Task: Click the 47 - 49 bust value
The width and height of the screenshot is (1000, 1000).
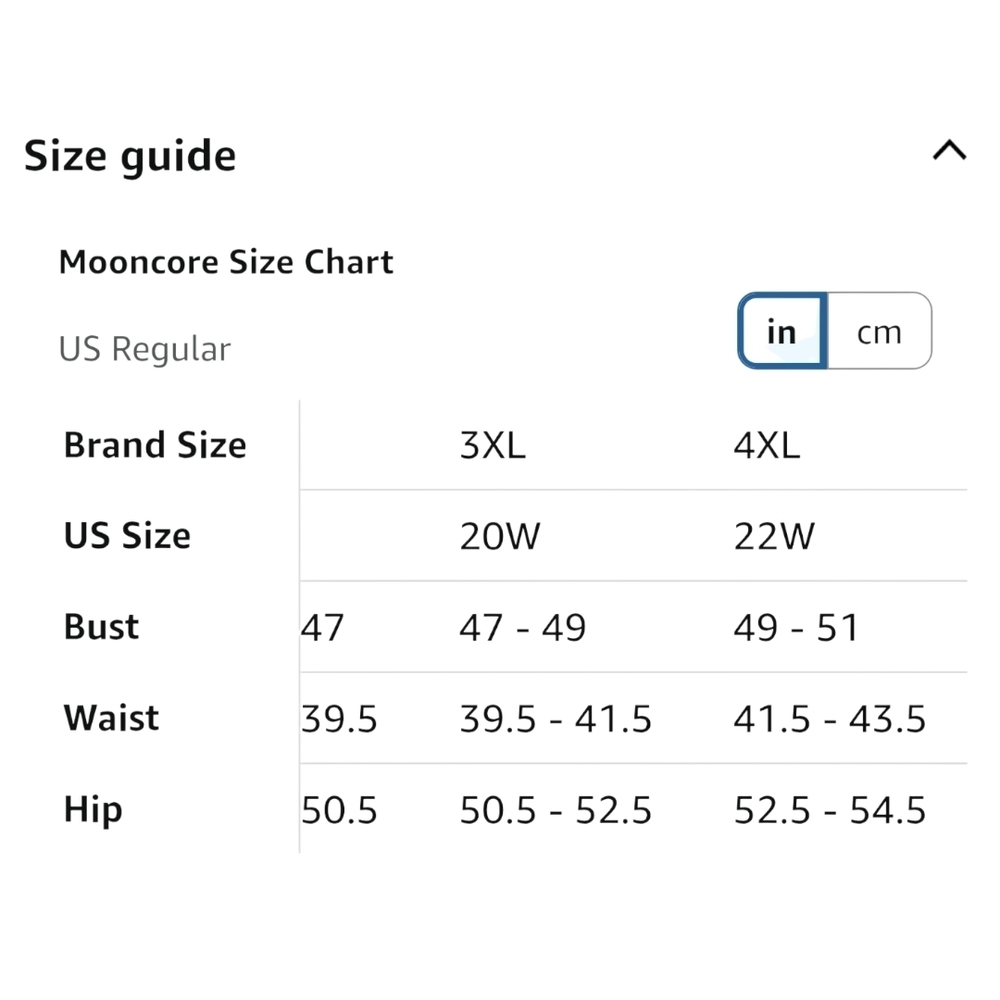Action: click(523, 628)
